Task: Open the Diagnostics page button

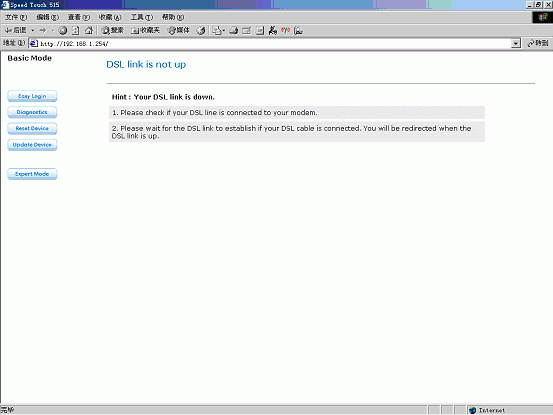Action: point(32,112)
